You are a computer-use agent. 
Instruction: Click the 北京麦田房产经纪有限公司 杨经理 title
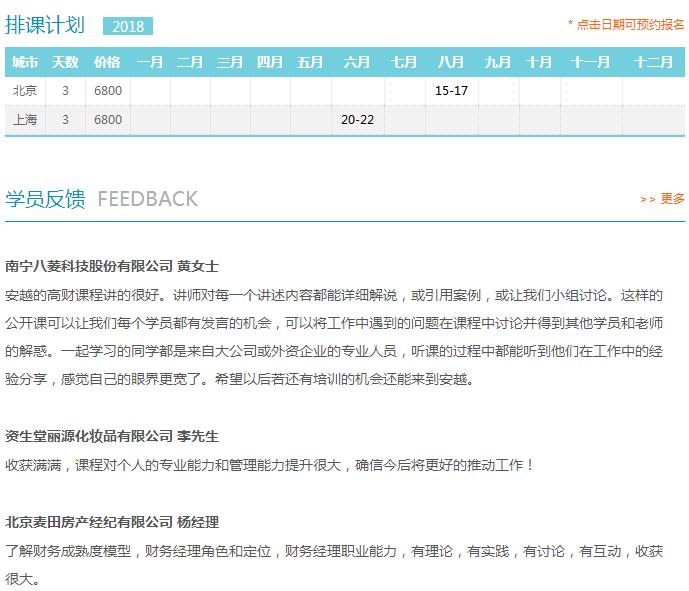tap(112, 522)
